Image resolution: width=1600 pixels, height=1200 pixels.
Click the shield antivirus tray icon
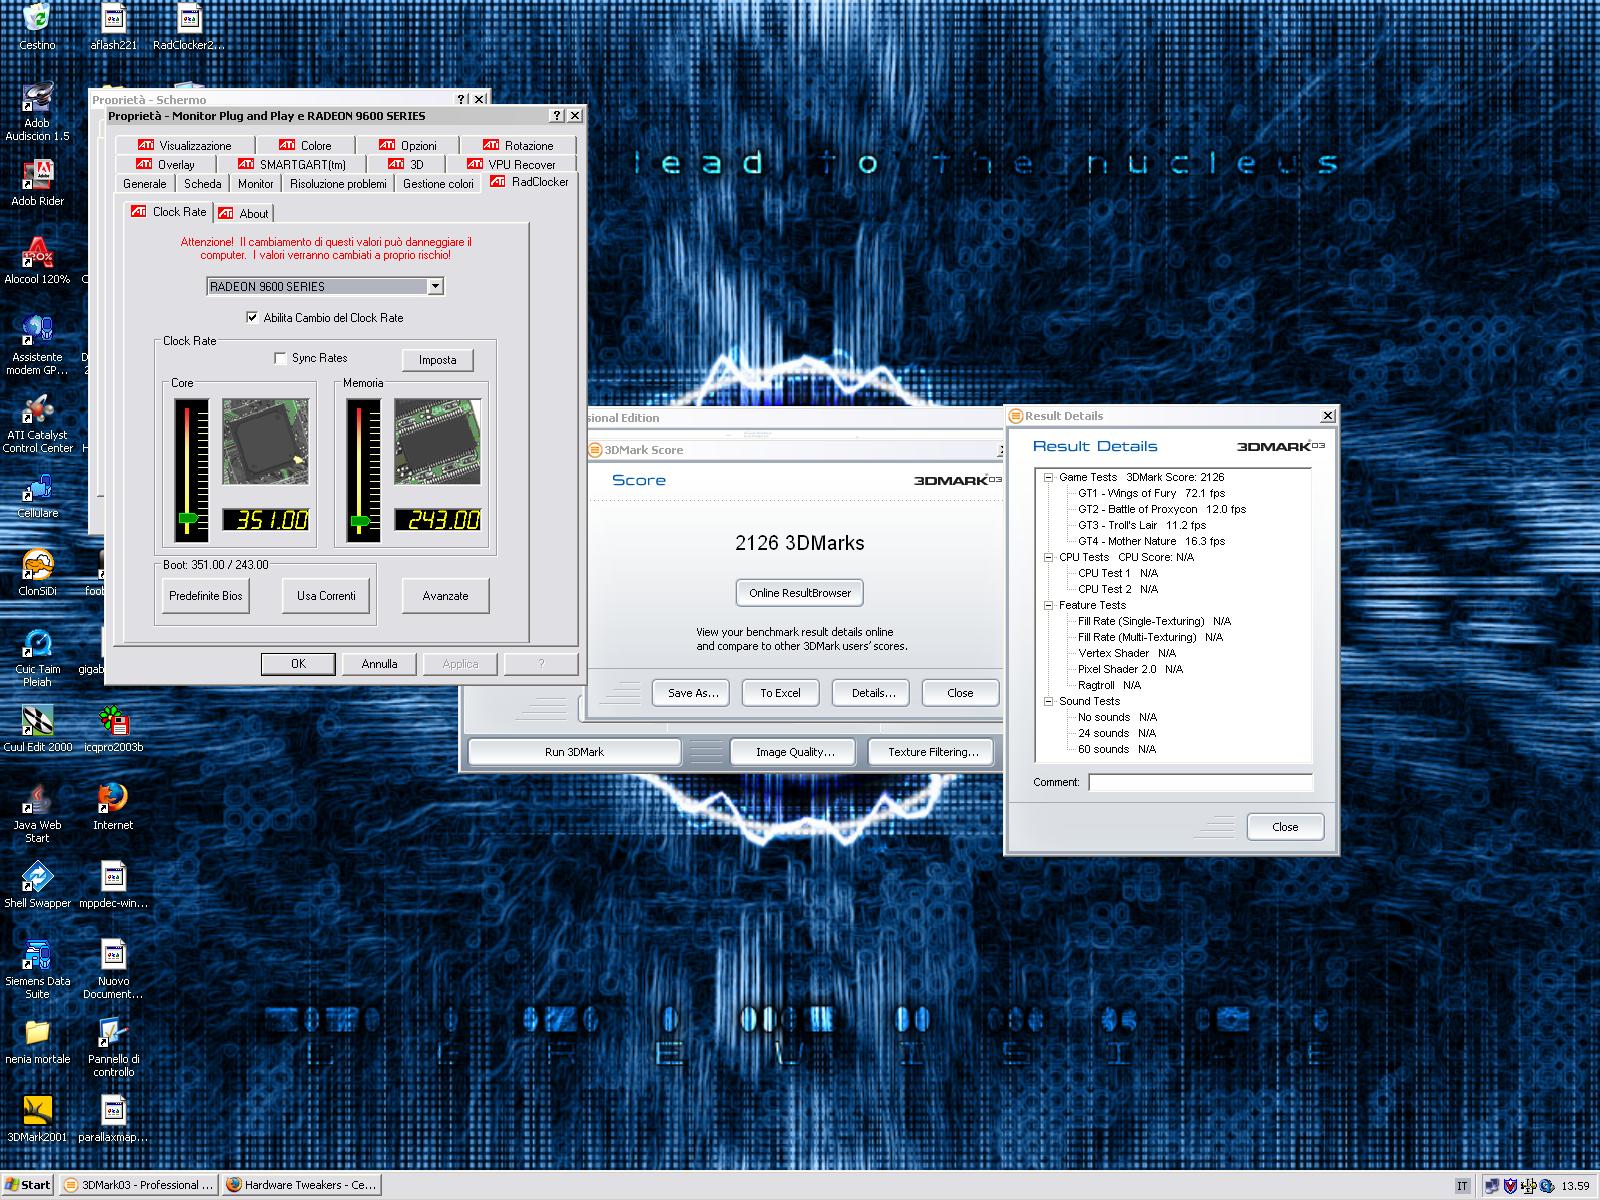pos(1510,1186)
